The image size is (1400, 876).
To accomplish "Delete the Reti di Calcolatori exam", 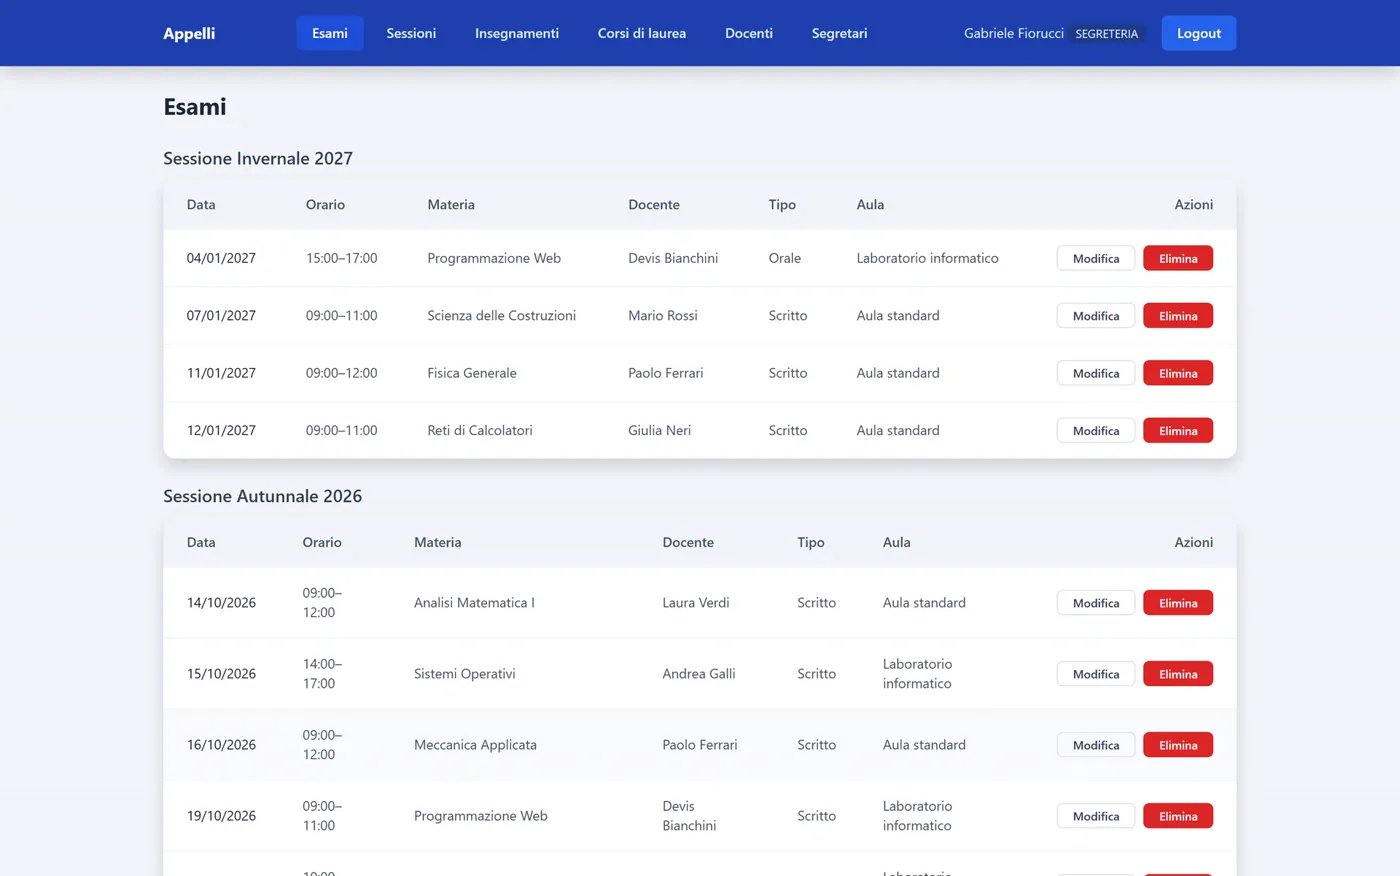I will coord(1178,431).
